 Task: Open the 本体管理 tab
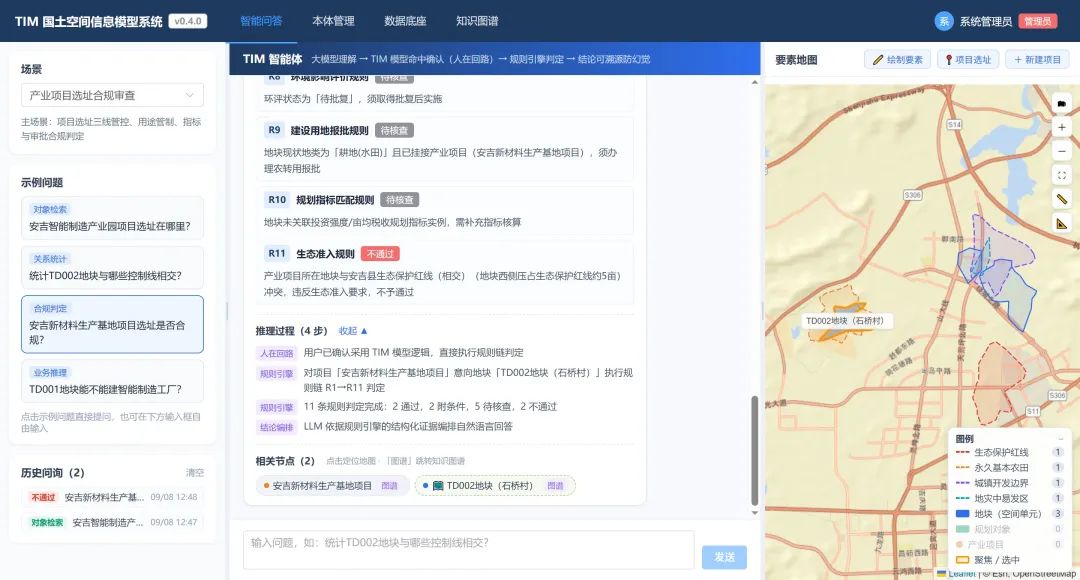pos(333,21)
